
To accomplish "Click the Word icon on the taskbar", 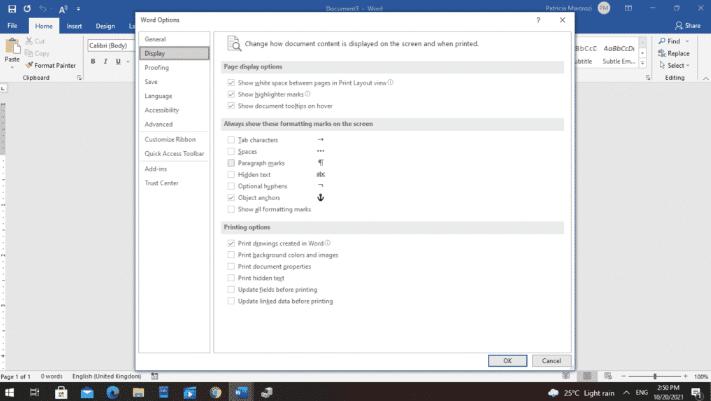I will tap(241, 392).
